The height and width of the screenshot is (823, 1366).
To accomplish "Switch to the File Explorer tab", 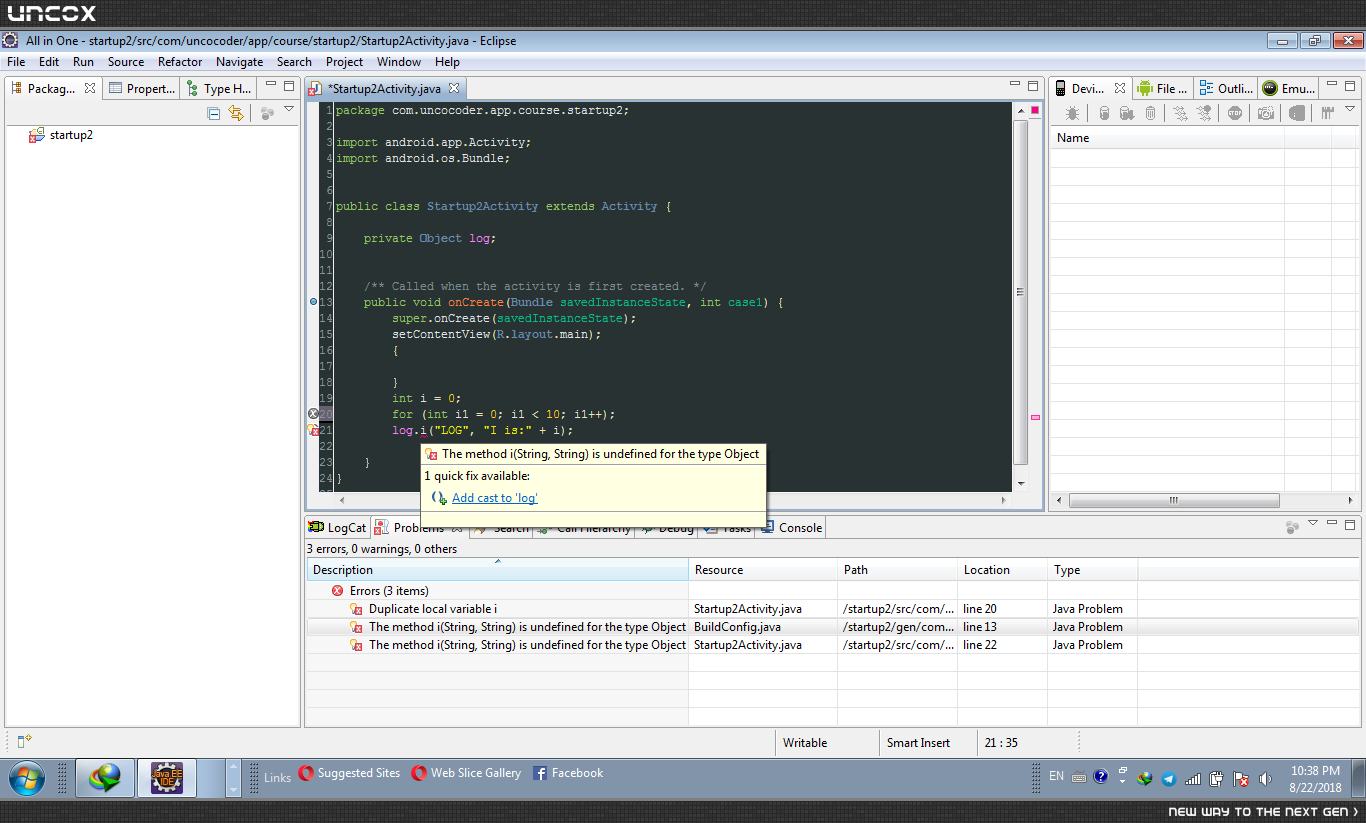I will (x=1163, y=88).
